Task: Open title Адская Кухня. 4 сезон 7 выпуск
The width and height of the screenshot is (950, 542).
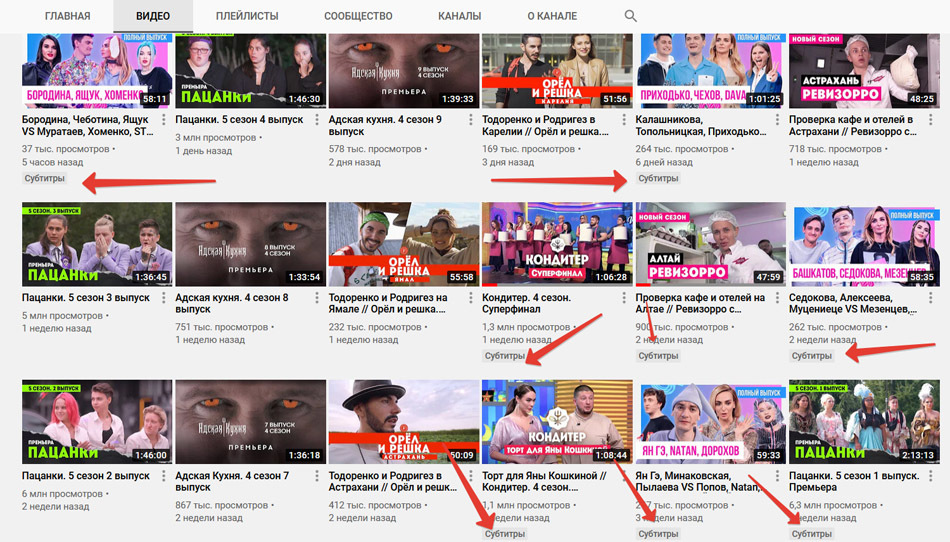Action: (x=232, y=481)
